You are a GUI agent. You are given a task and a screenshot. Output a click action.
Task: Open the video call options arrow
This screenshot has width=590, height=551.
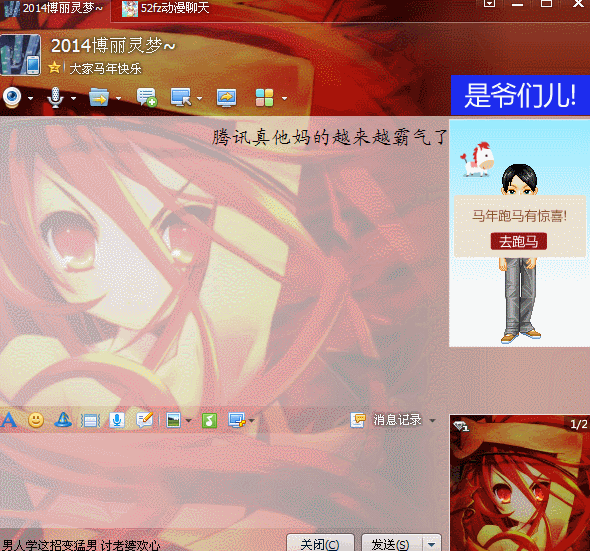30,99
